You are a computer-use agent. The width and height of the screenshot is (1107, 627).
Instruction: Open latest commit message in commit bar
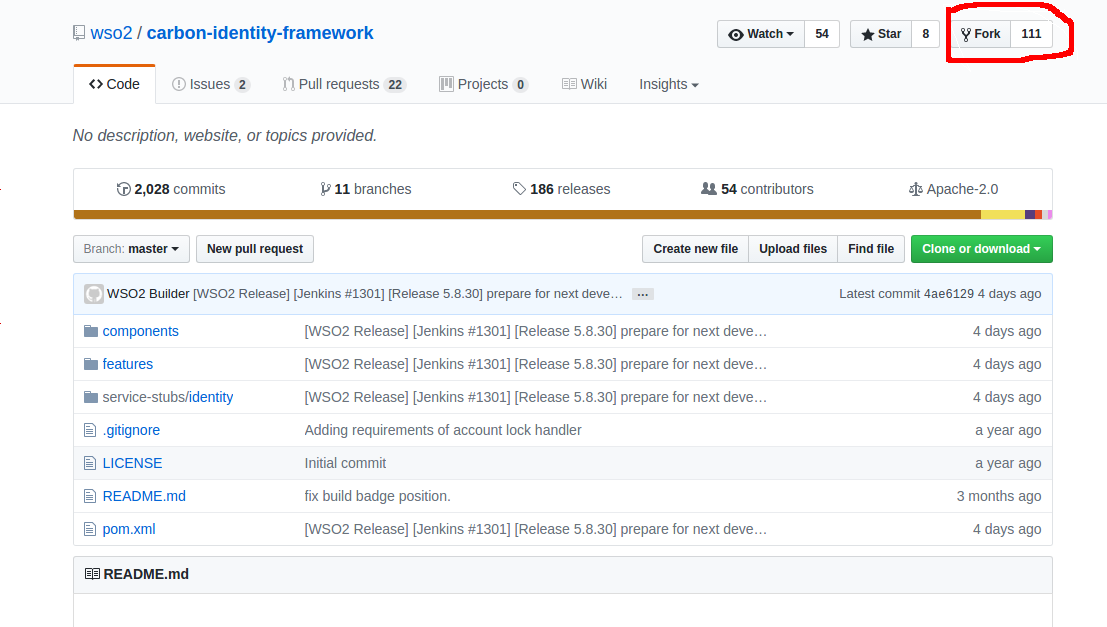tap(408, 294)
